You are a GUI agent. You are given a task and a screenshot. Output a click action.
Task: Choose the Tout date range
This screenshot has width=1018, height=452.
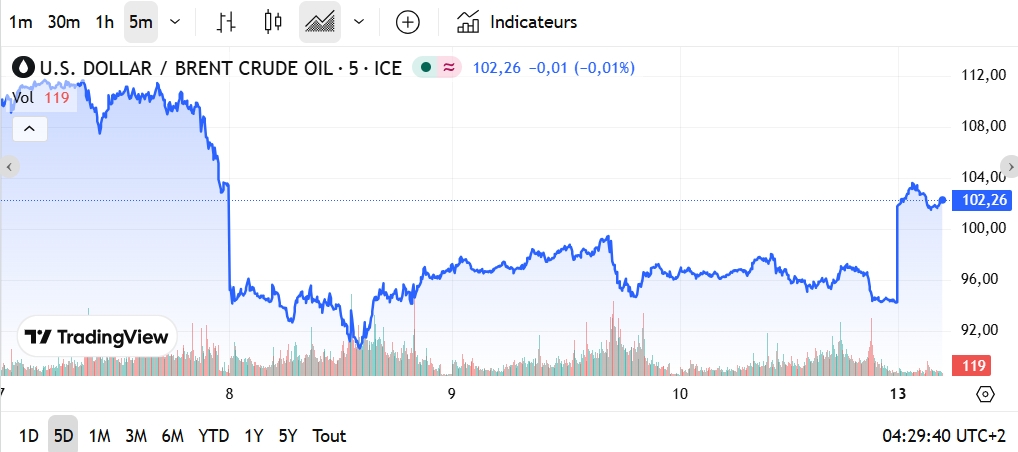point(329,436)
